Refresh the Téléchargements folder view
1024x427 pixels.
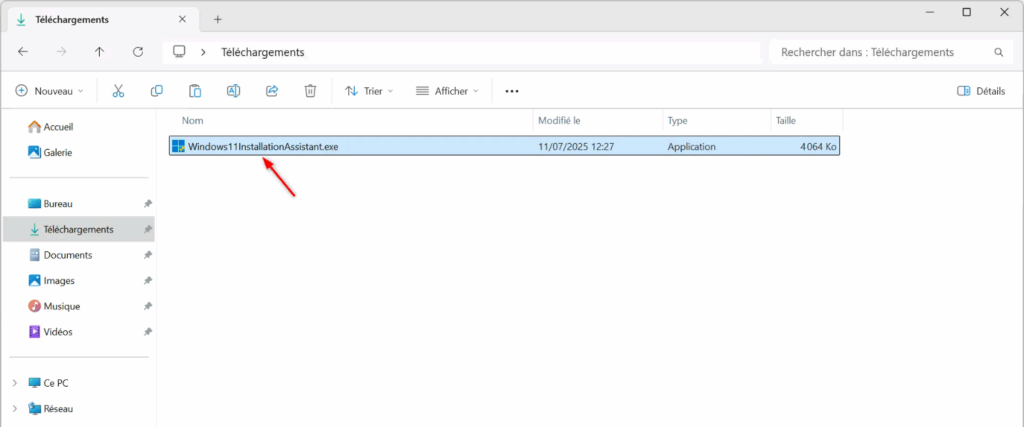(138, 52)
